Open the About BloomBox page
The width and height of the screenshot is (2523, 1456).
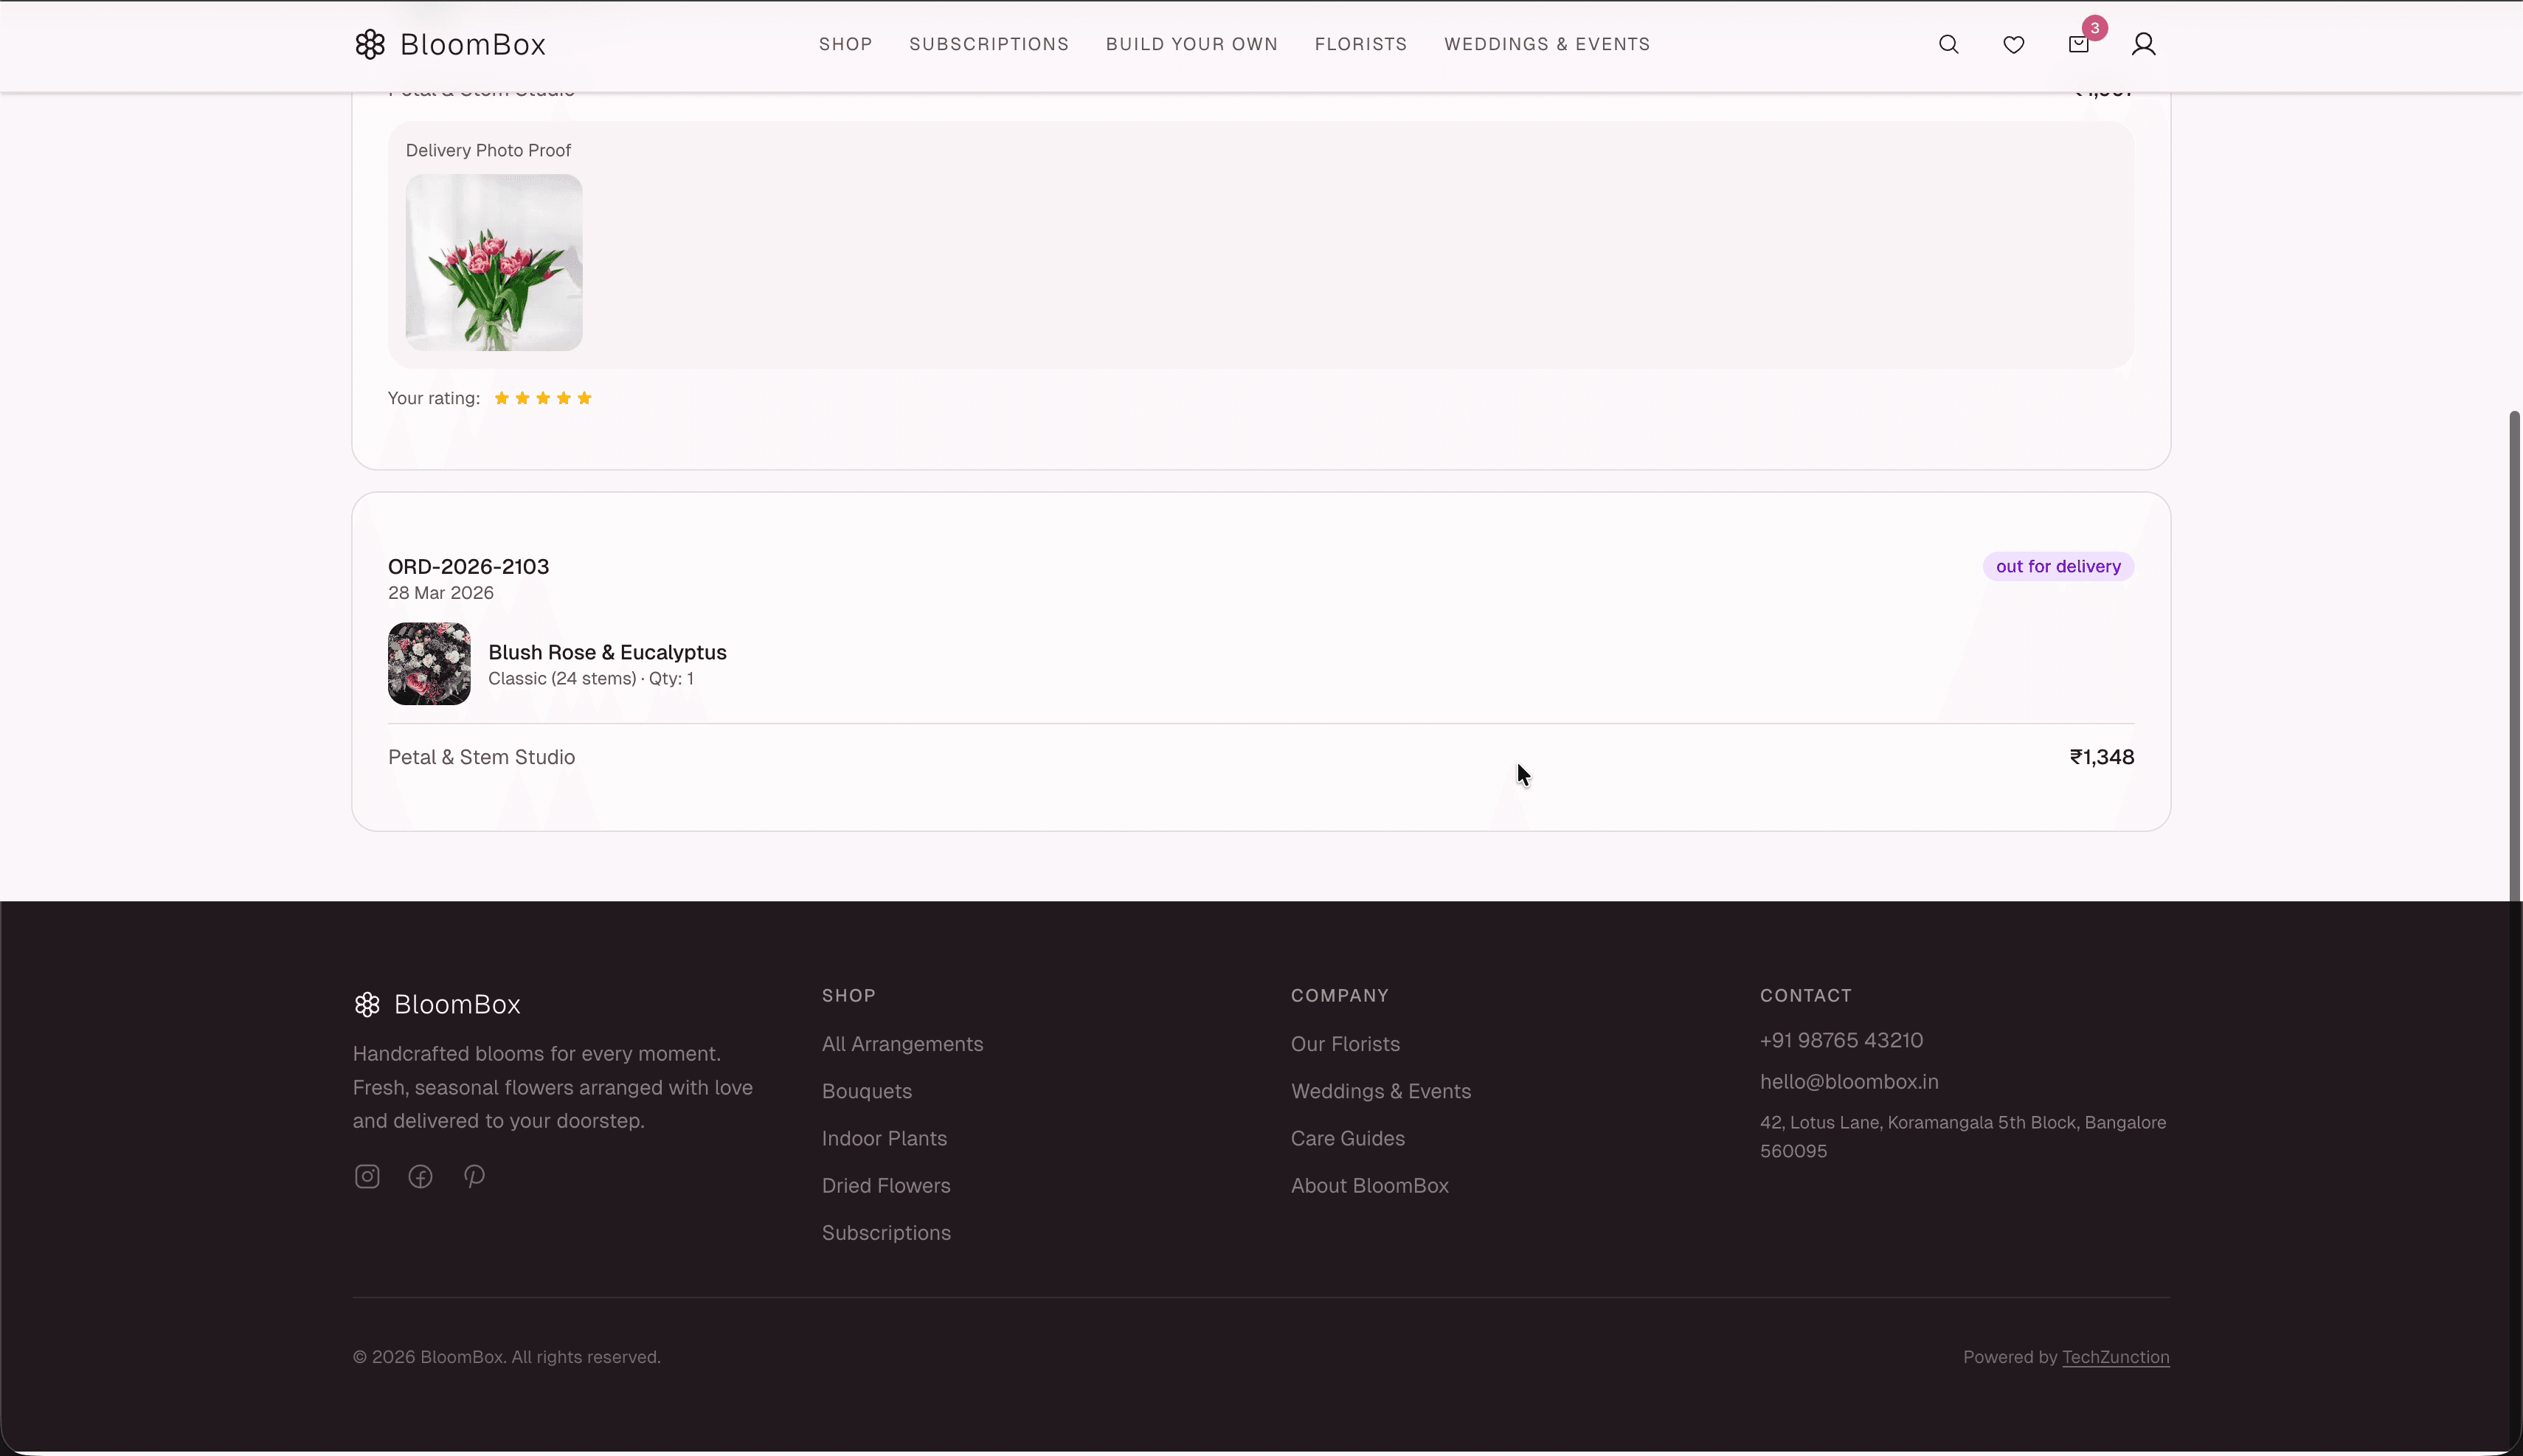[1369, 1186]
